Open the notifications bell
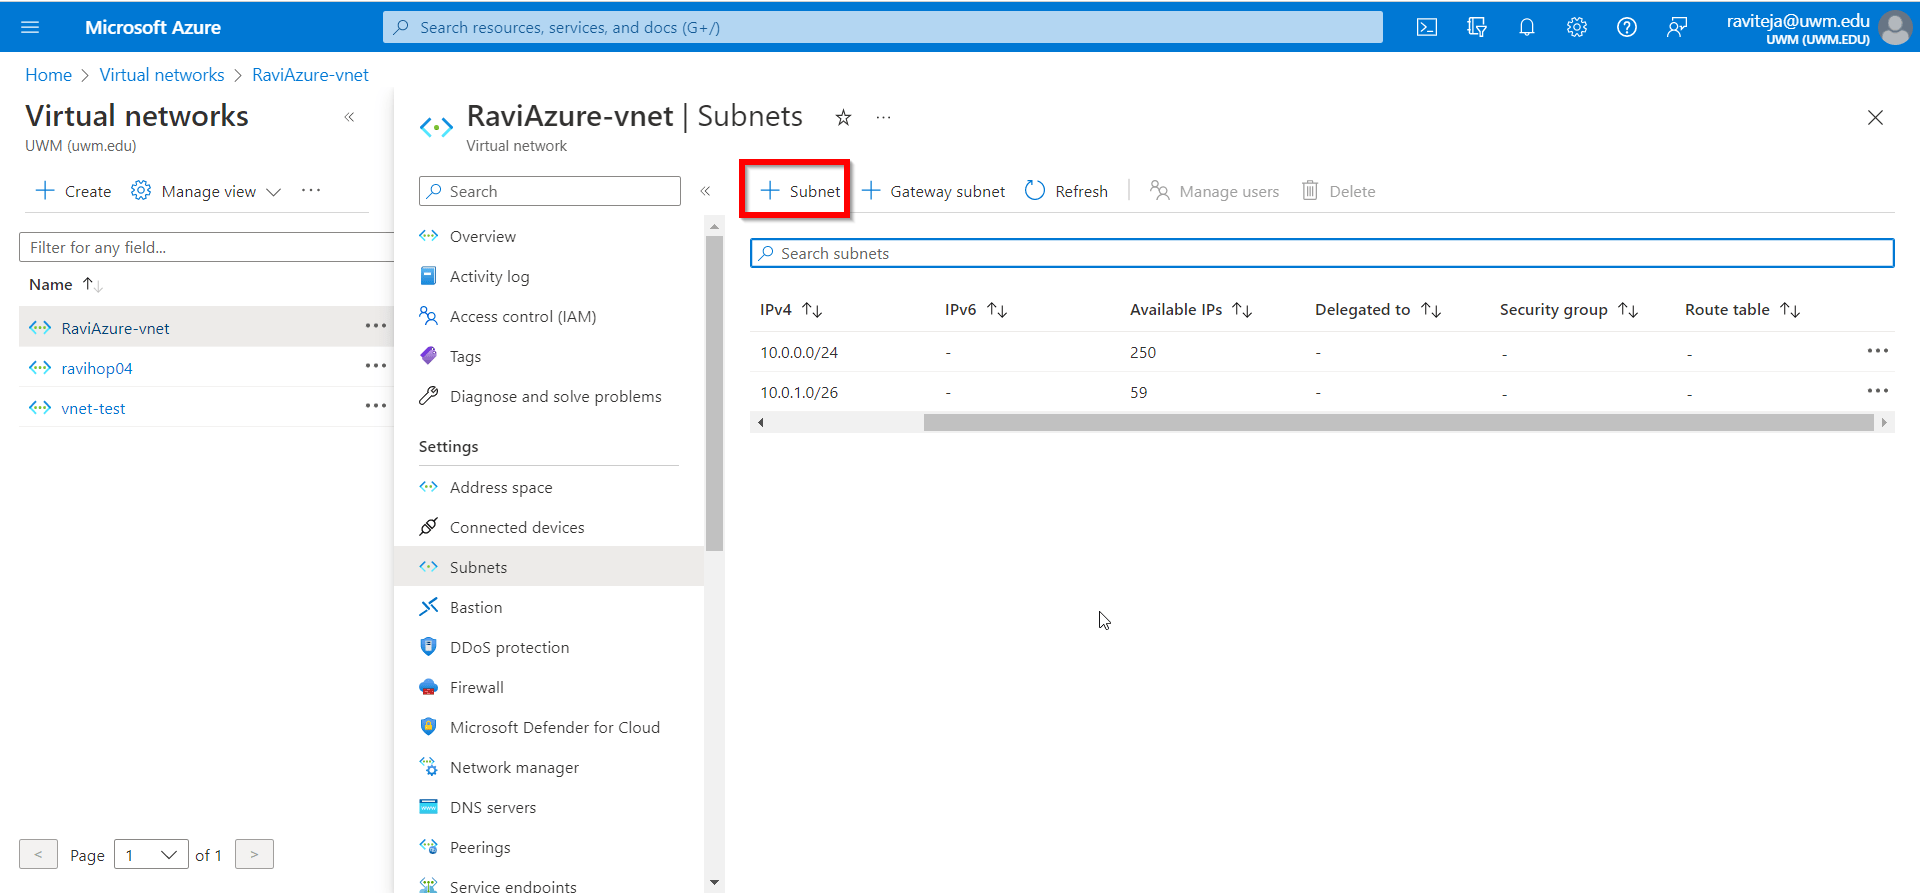 point(1527,27)
